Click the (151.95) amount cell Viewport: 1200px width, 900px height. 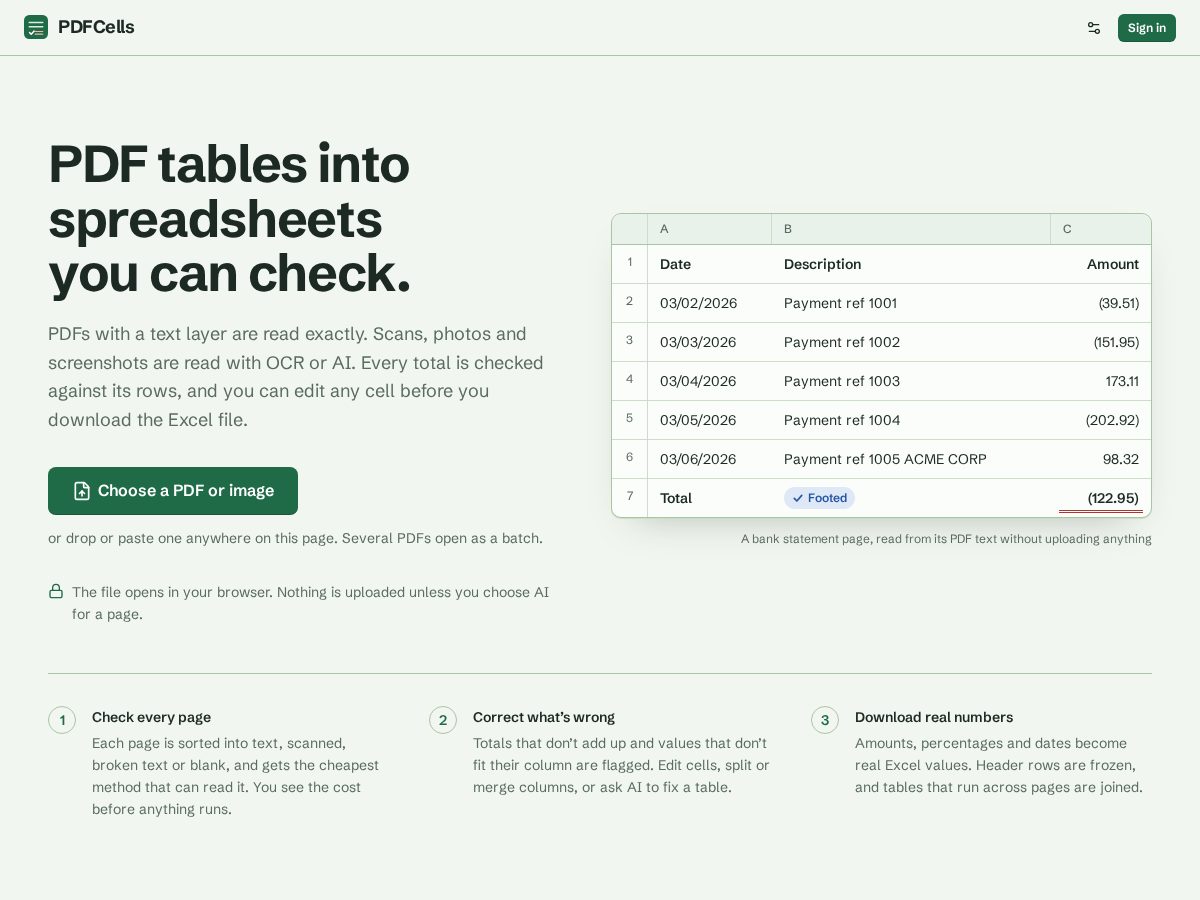click(1101, 342)
